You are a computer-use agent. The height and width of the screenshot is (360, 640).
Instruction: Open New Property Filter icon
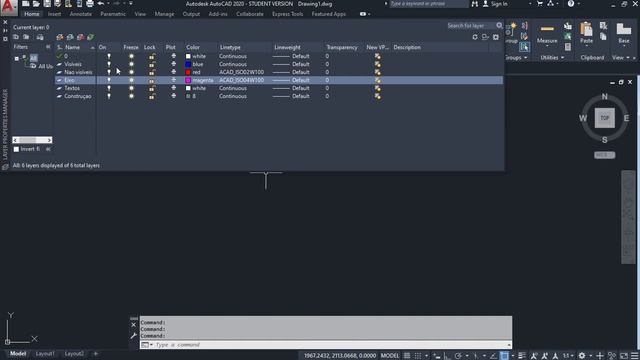point(16,37)
